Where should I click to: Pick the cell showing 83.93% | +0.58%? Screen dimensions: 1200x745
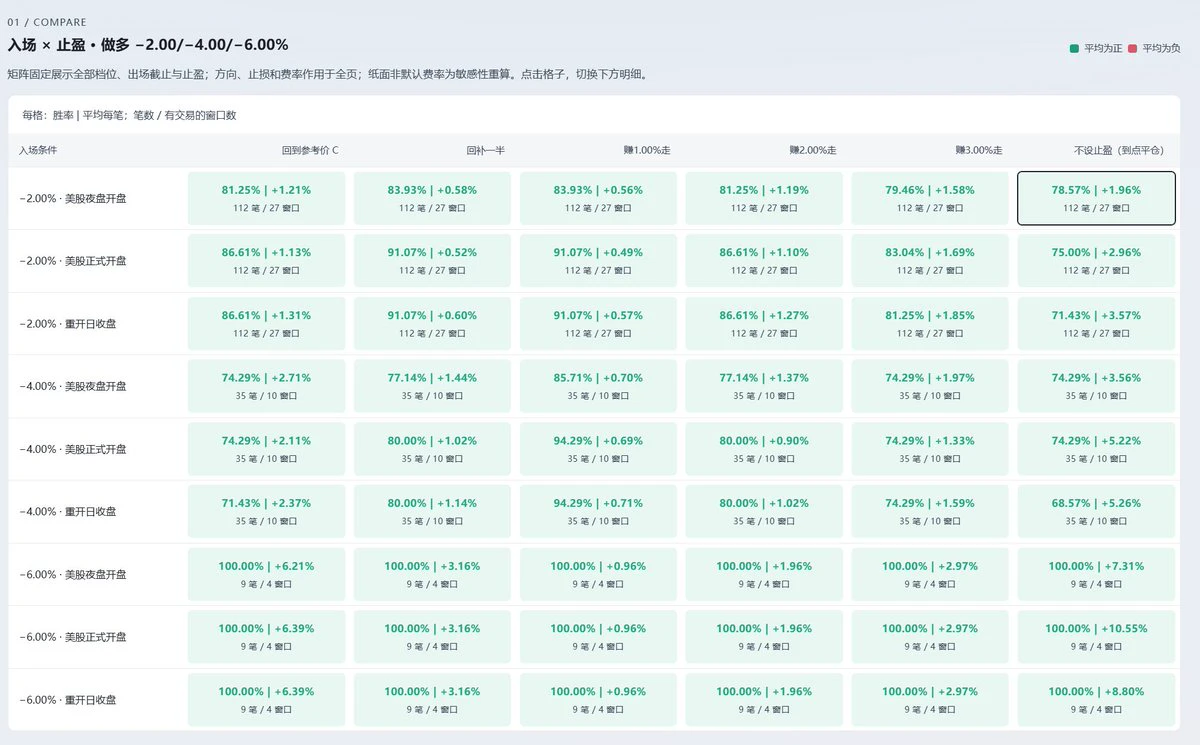[x=432, y=198]
